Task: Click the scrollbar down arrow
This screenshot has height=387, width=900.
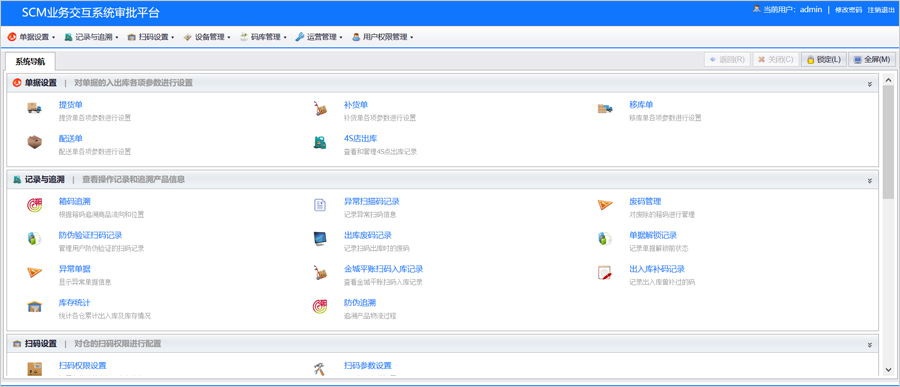Action: (889, 369)
